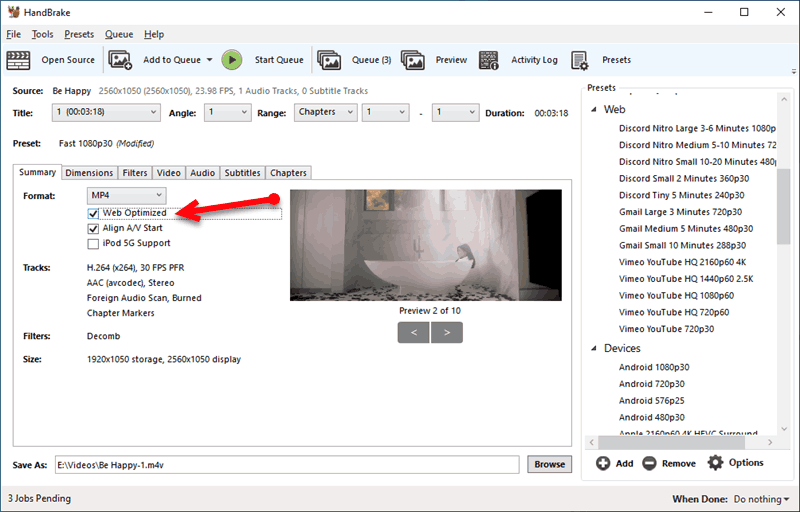This screenshot has width=800, height=512.
Task: Select Android 1080p30 preset
Action: pos(654,367)
